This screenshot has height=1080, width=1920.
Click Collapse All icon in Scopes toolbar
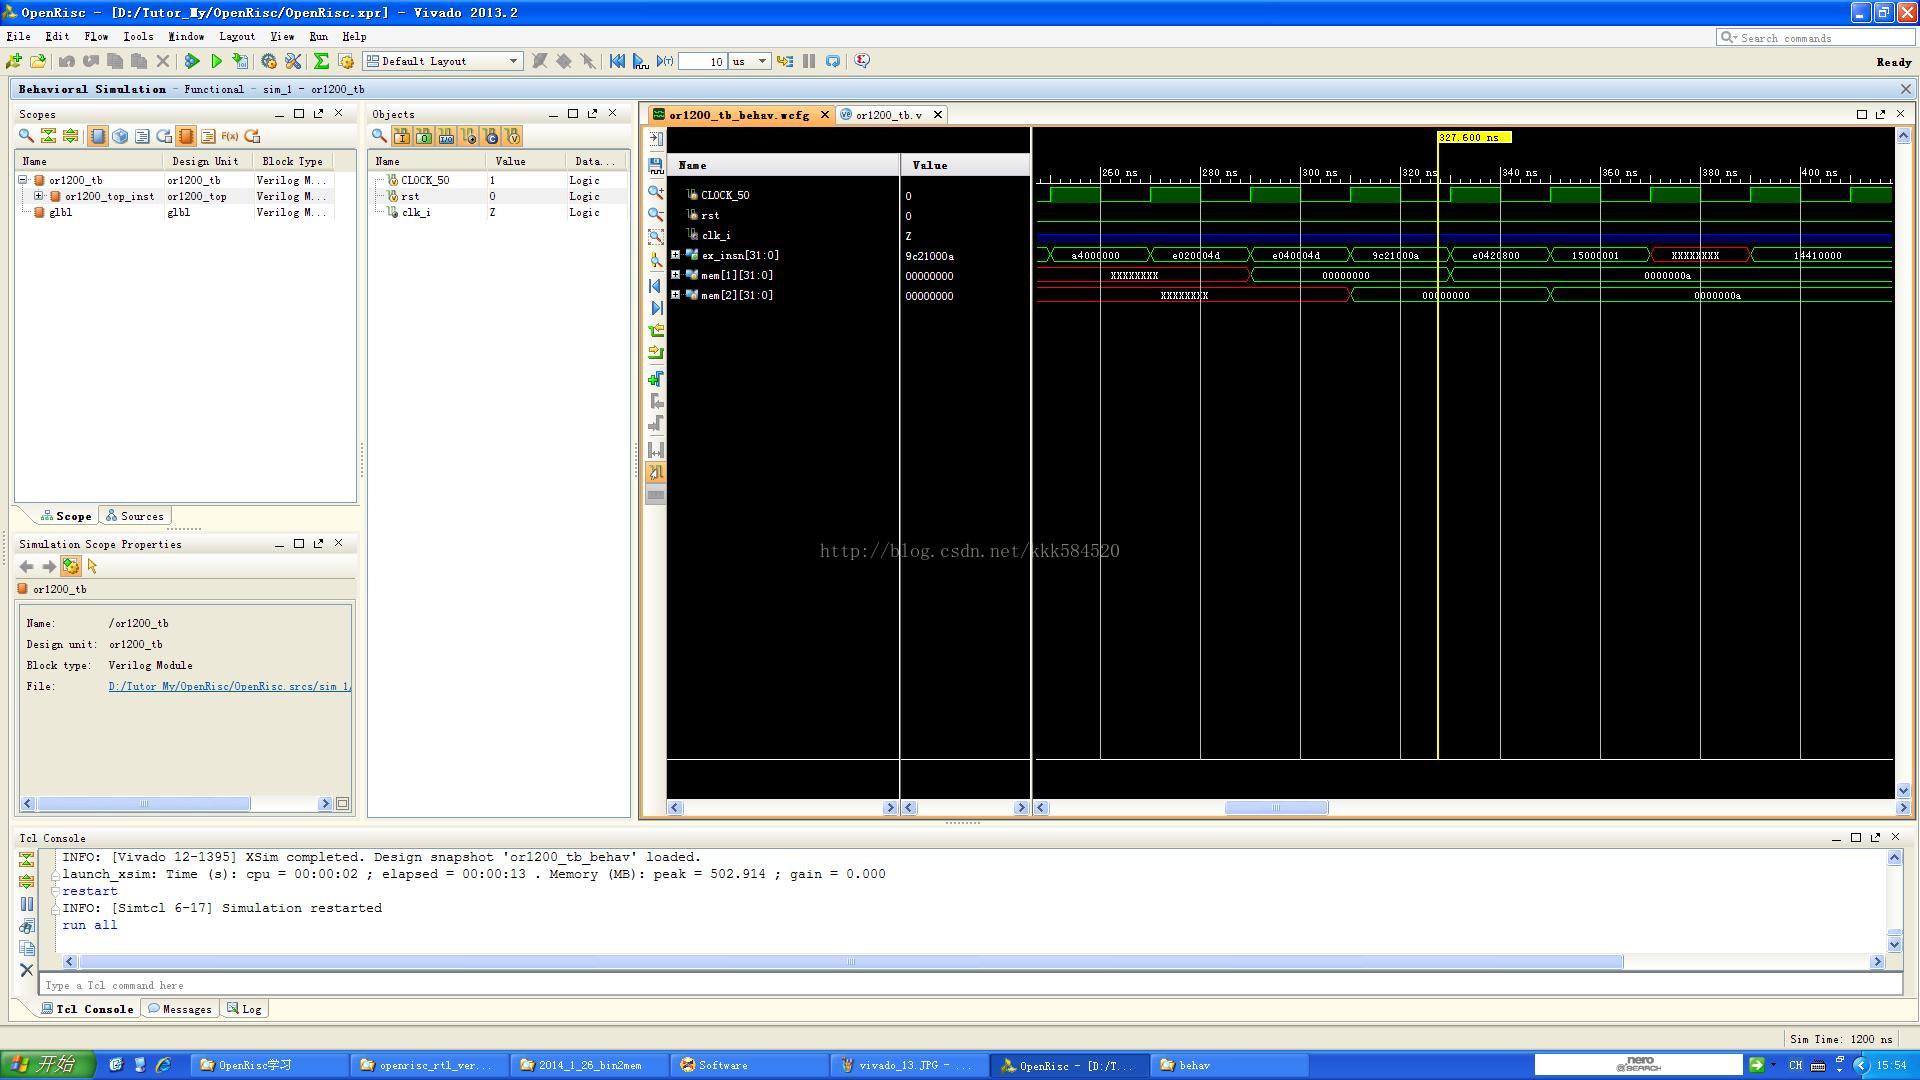pyautogui.click(x=48, y=136)
